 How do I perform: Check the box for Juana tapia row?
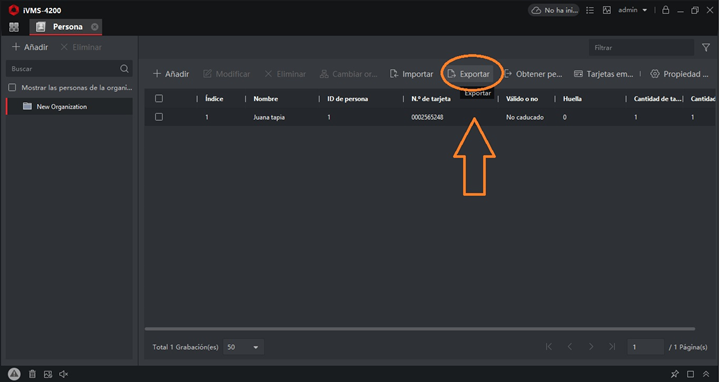(159, 117)
